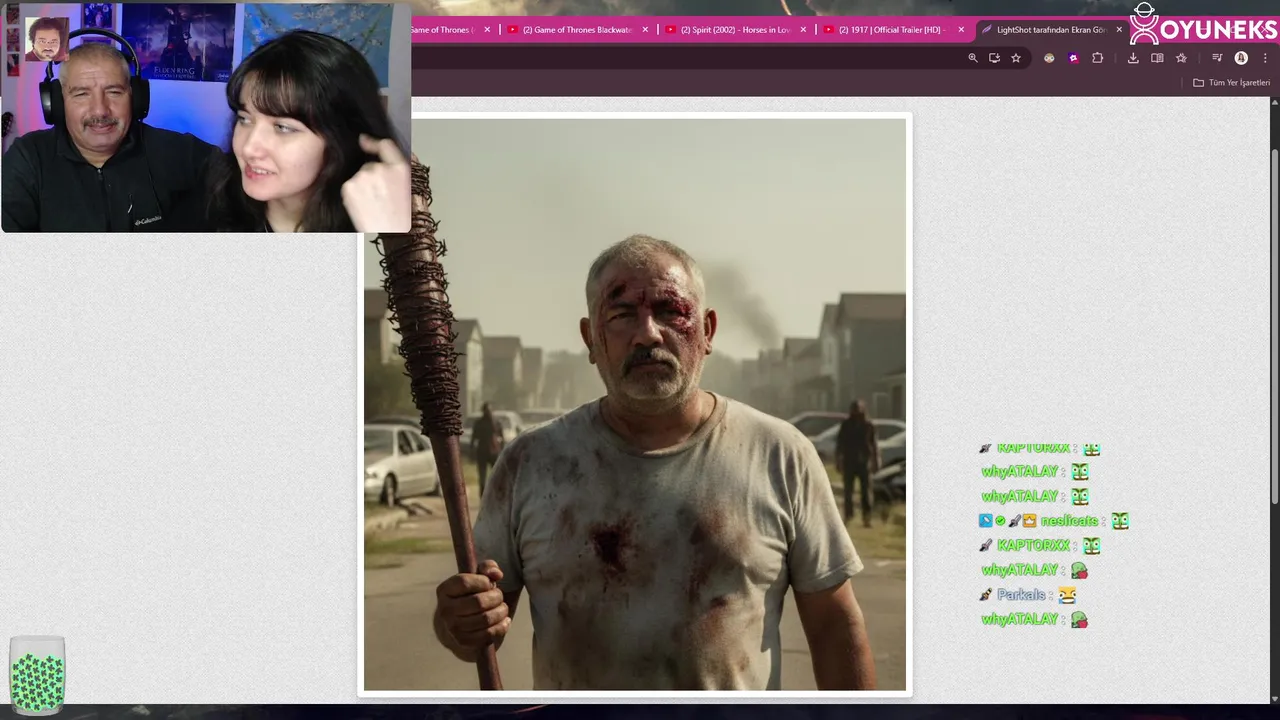1280x720 pixels.
Task: Open the zoom magnifier icon in address bar
Action: 972,58
